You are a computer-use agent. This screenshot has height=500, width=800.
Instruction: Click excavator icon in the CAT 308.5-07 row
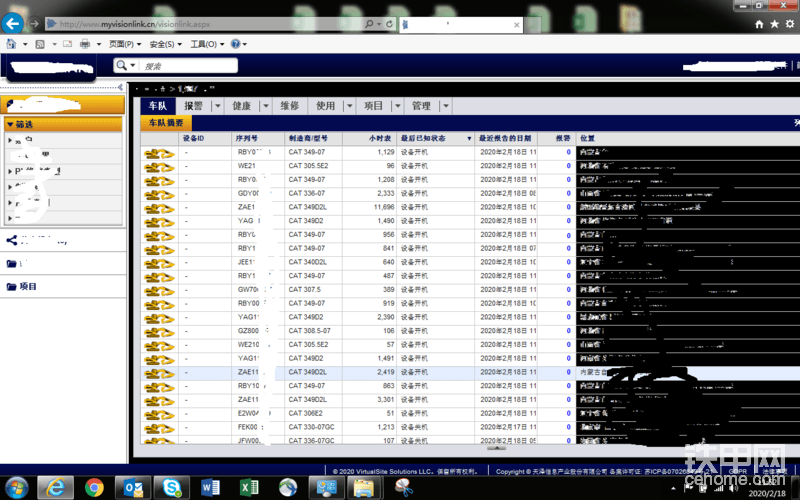(159, 332)
